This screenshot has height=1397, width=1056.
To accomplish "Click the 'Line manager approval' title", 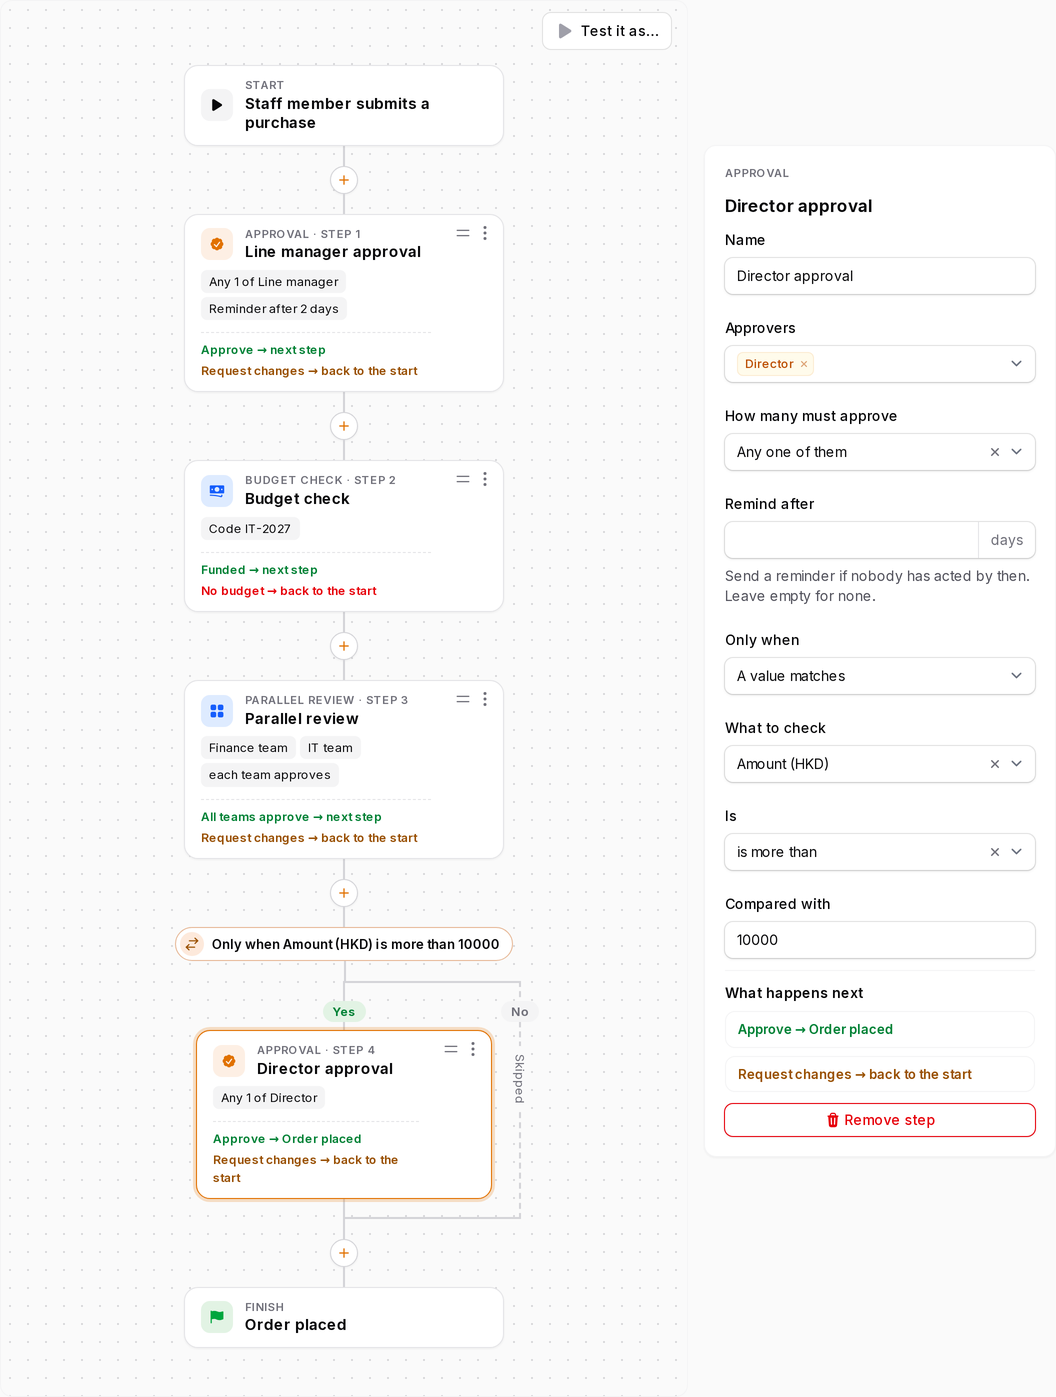I will (x=333, y=252).
